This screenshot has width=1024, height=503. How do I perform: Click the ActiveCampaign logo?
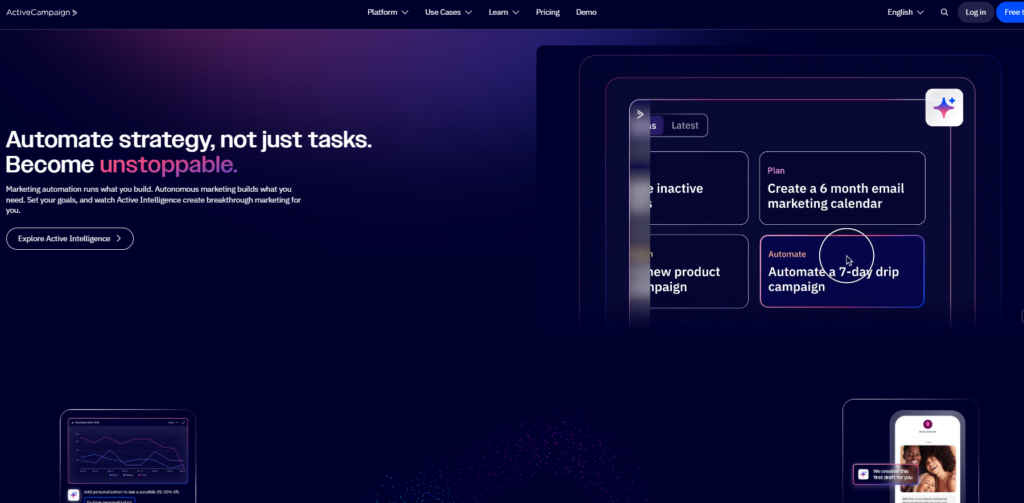pyautogui.click(x=42, y=12)
